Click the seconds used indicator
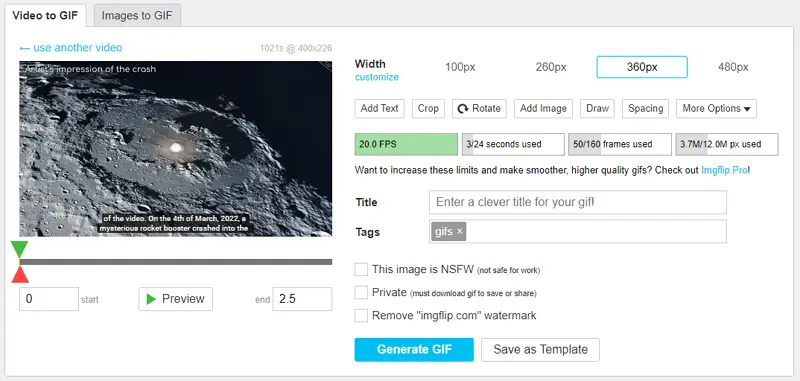The image size is (800, 381). (x=513, y=144)
